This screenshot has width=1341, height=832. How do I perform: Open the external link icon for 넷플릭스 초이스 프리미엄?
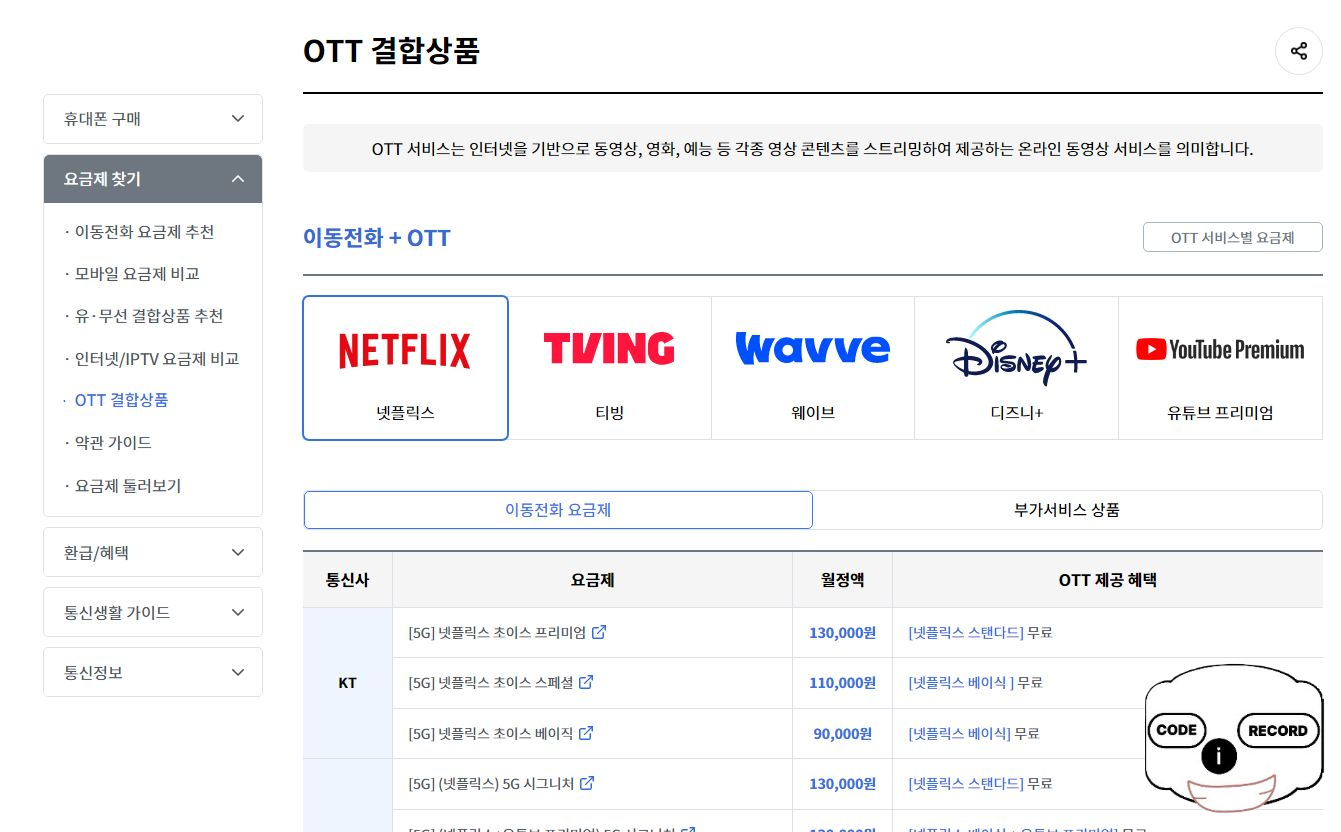point(599,632)
